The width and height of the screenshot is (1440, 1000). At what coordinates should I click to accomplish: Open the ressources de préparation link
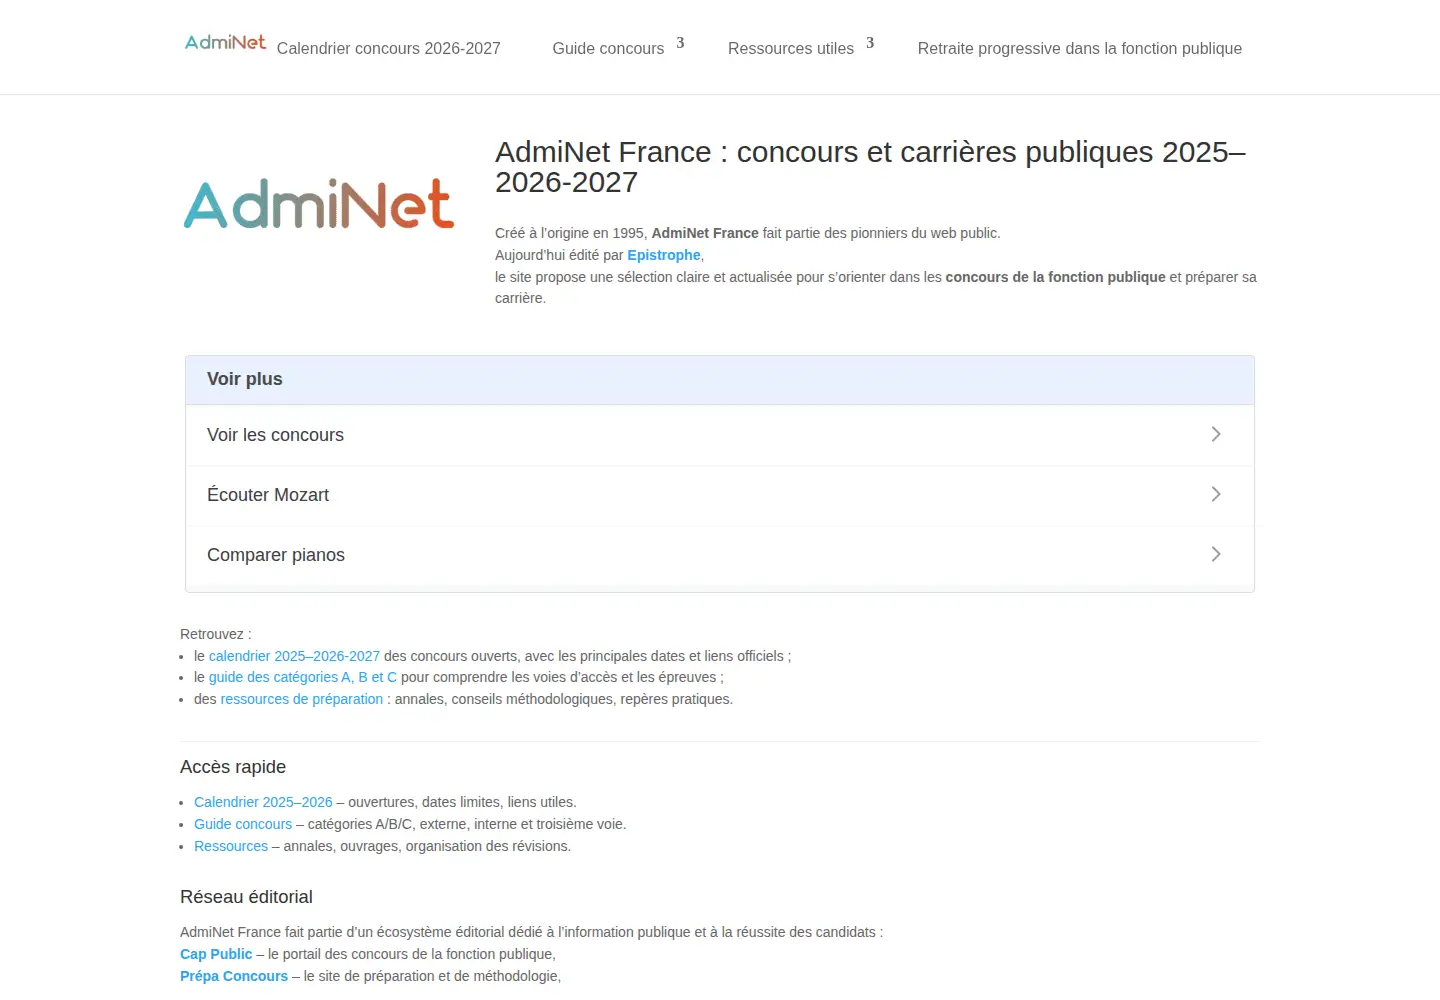tap(302, 699)
